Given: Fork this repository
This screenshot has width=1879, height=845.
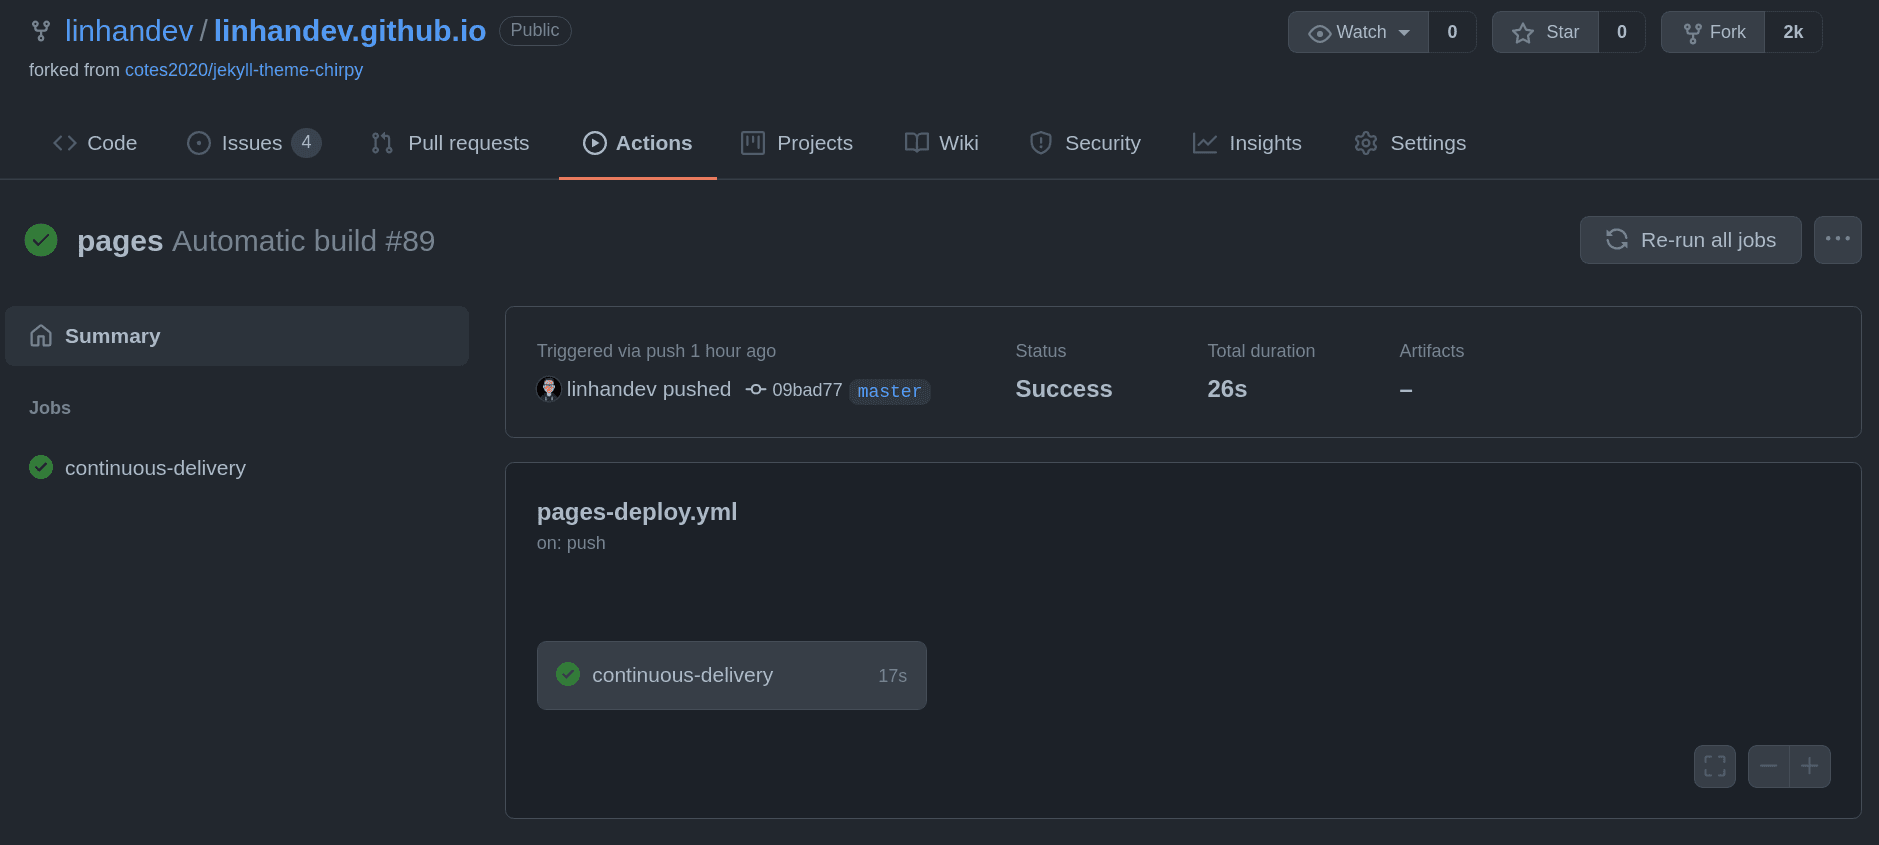Looking at the screenshot, I should 1713,32.
